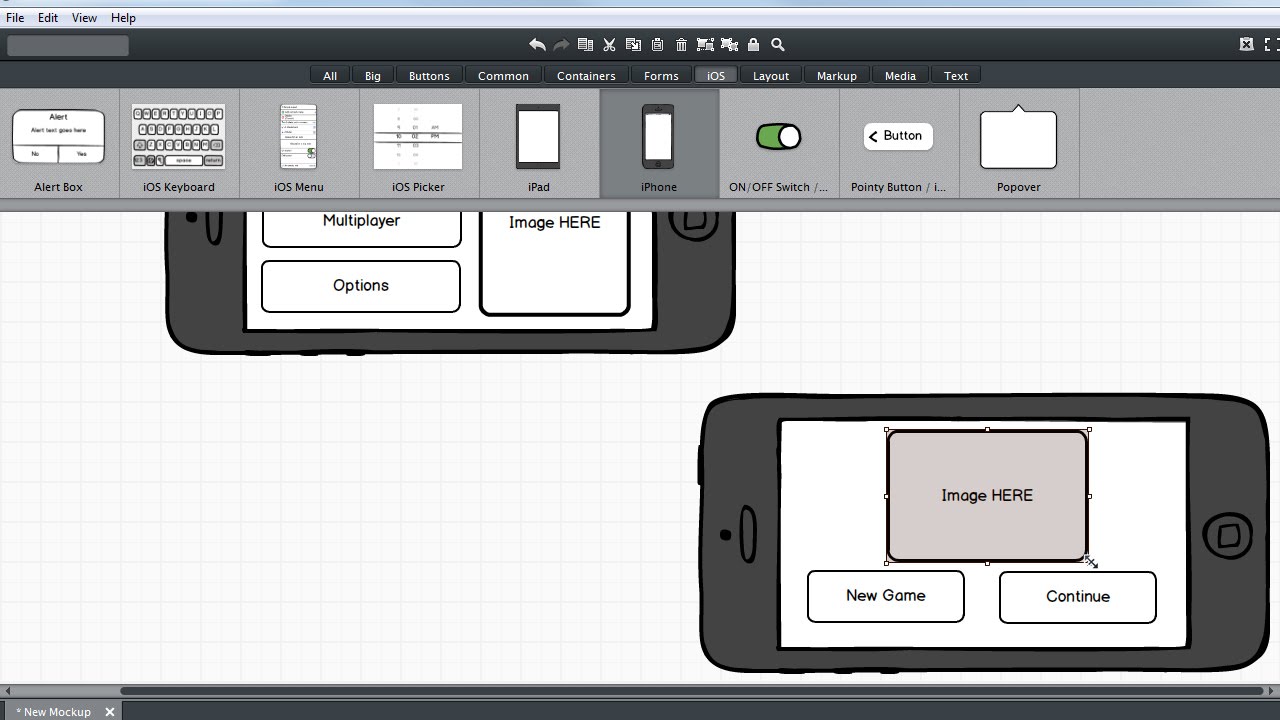Click the New Game button in the mockup

click(885, 596)
